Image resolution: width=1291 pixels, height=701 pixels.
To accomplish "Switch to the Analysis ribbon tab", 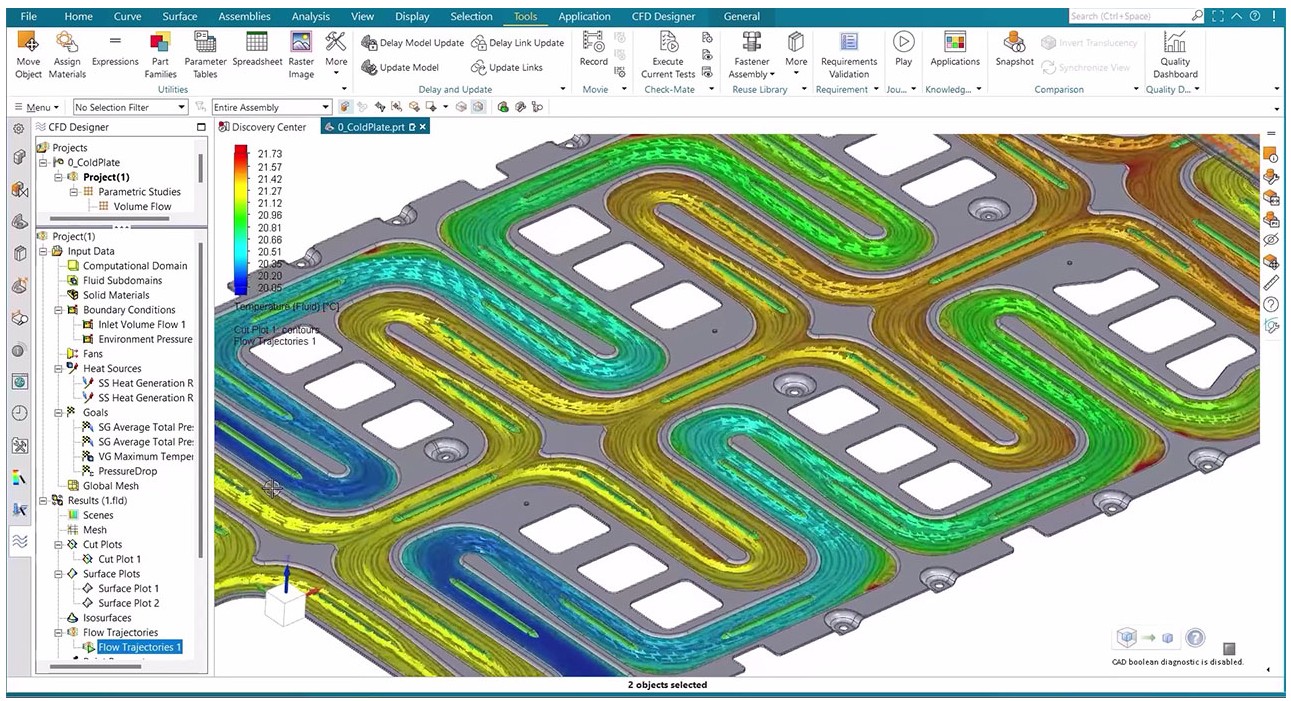I will (x=311, y=16).
